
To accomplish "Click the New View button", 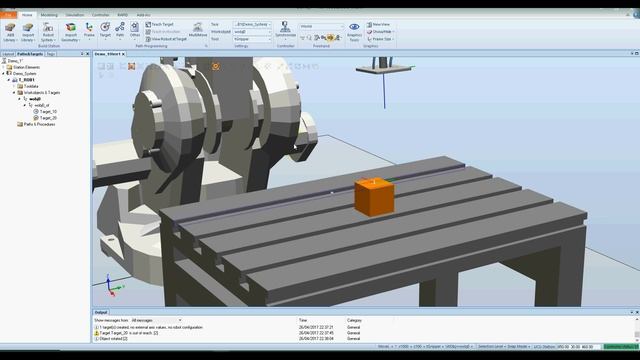I will [378, 24].
